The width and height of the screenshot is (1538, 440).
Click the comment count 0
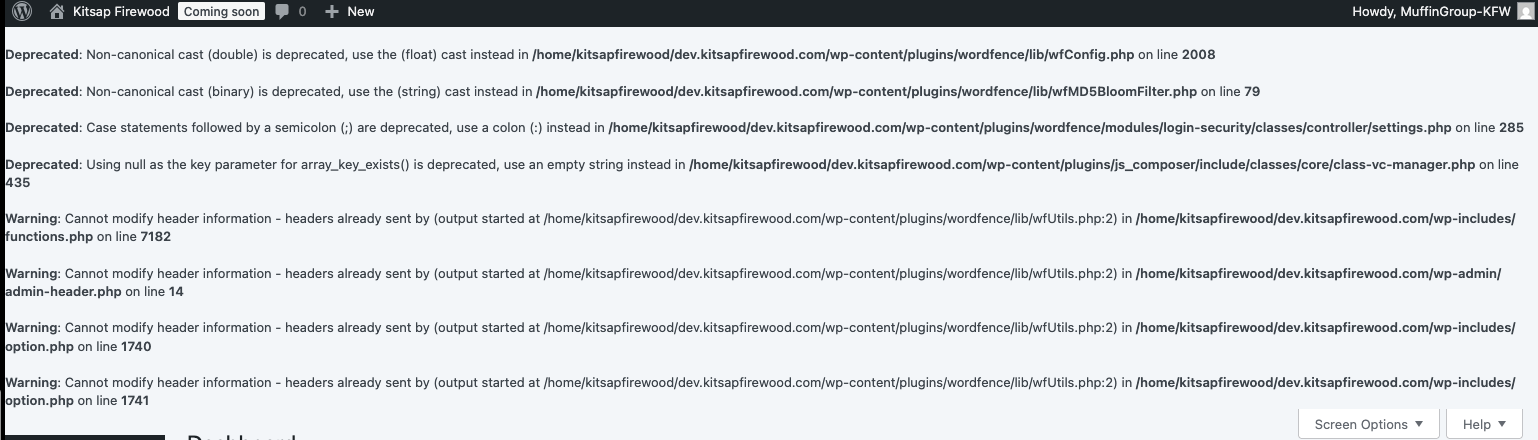(x=303, y=12)
